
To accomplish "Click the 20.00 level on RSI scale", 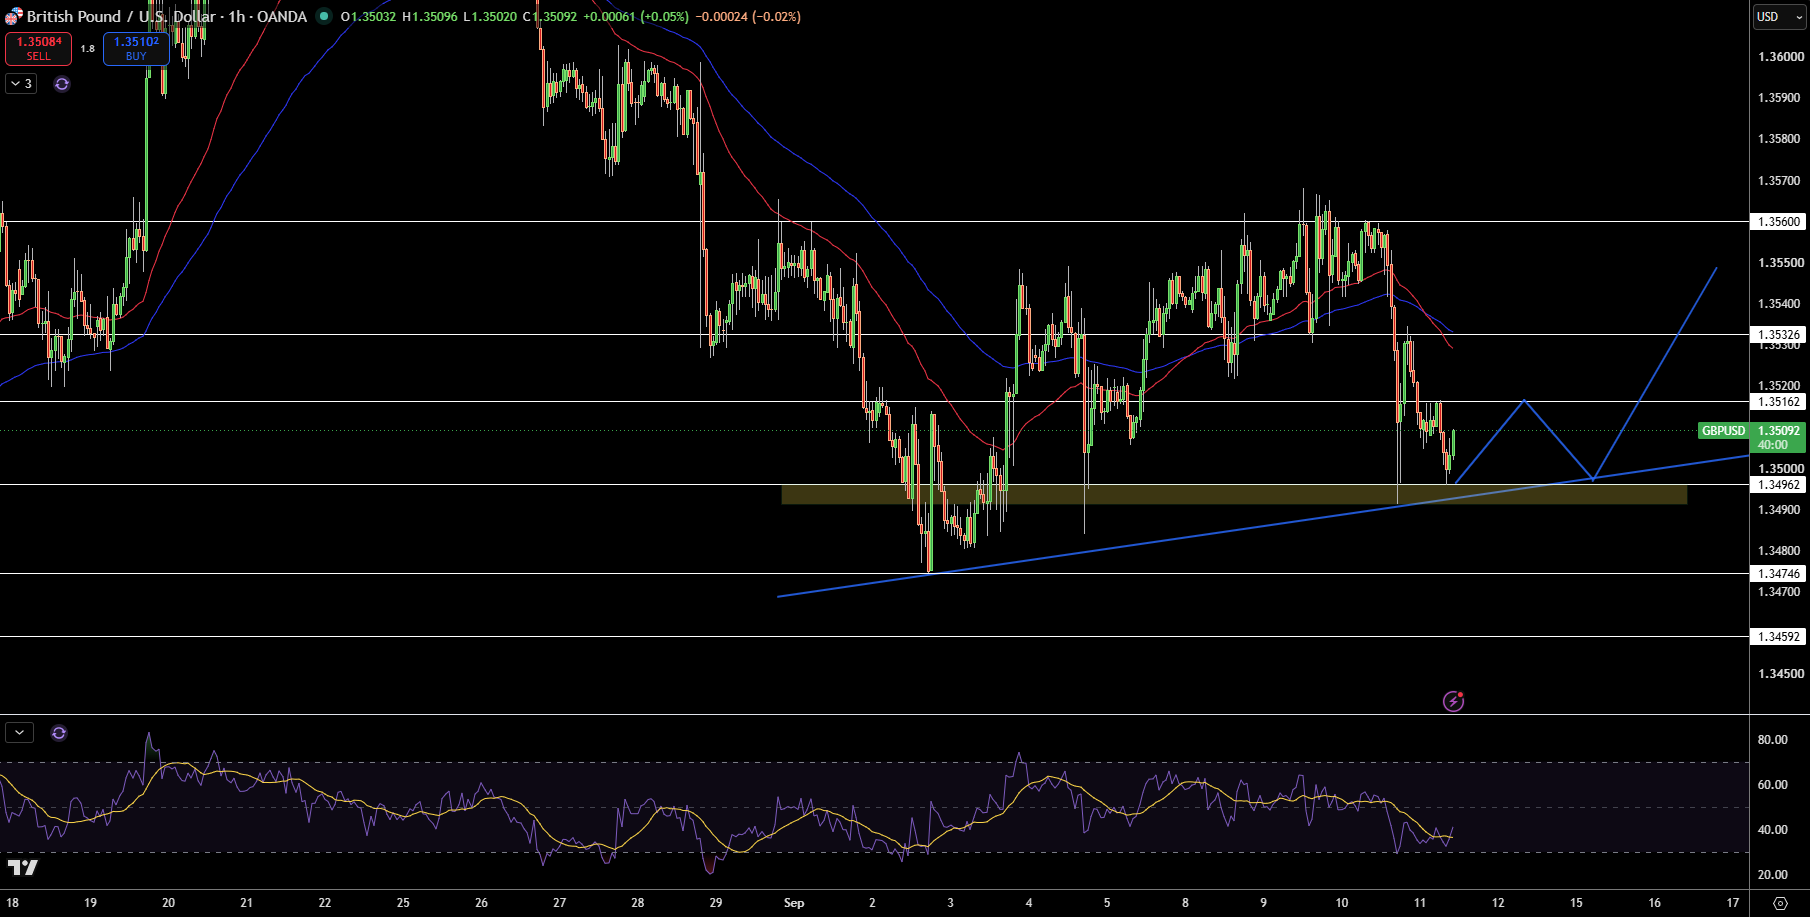I will (x=1772, y=875).
